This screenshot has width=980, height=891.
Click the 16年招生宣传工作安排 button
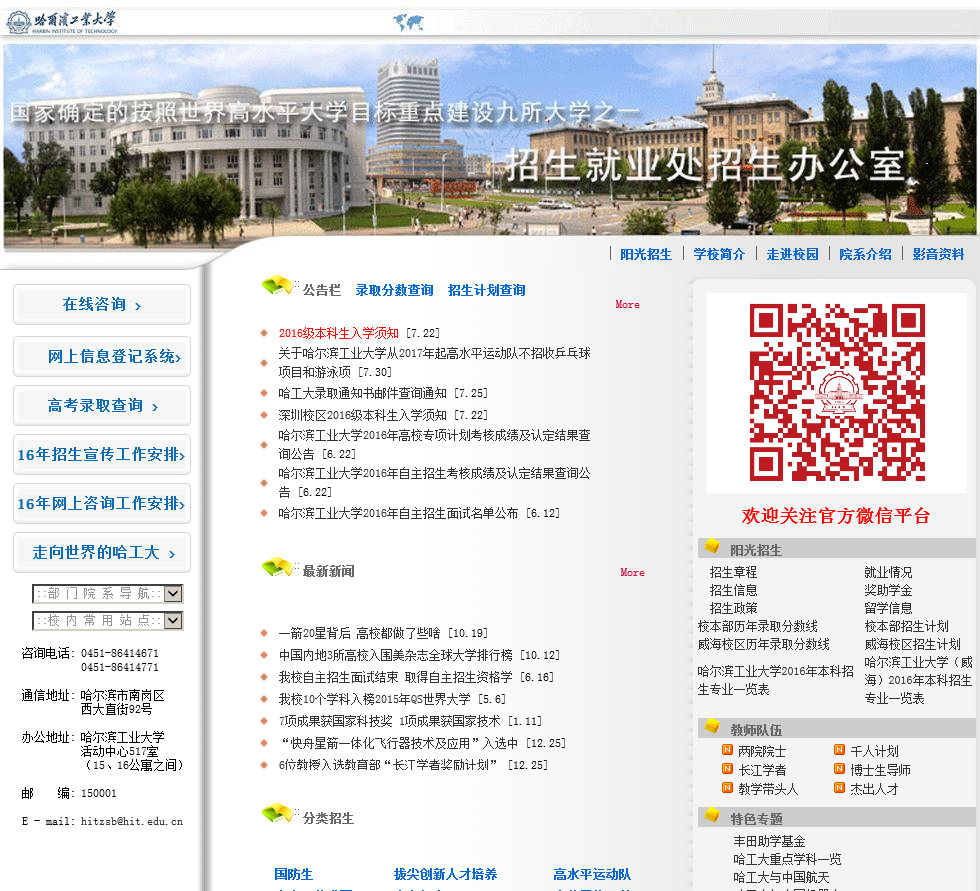[x=102, y=454]
